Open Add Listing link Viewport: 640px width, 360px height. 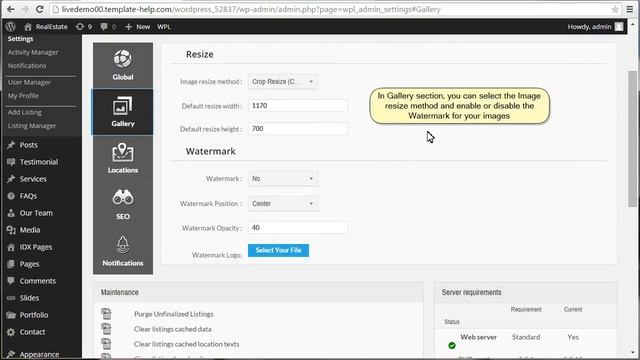tap(24, 112)
